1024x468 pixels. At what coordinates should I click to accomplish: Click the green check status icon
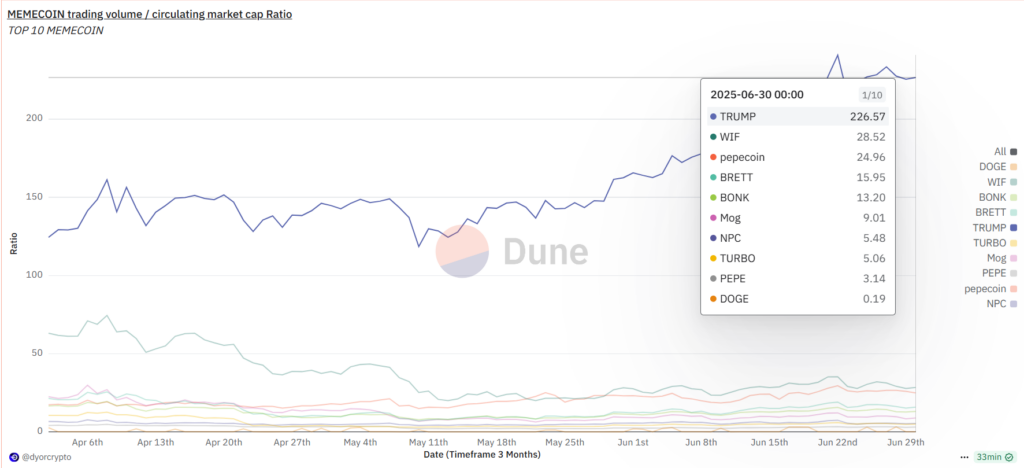1009,457
